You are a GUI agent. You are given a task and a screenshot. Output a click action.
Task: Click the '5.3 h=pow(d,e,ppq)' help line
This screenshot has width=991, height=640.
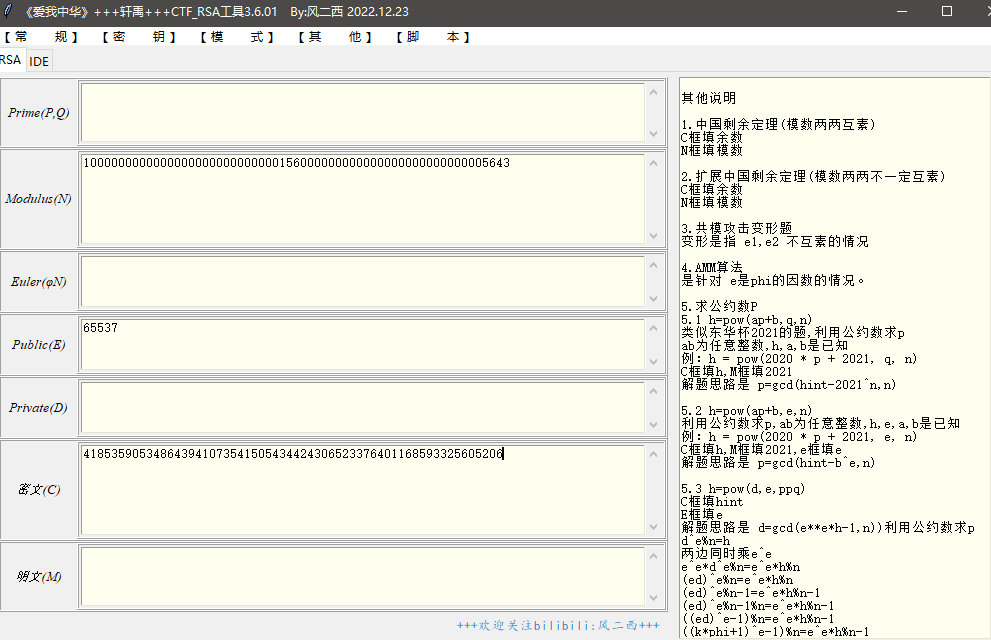[743, 489]
